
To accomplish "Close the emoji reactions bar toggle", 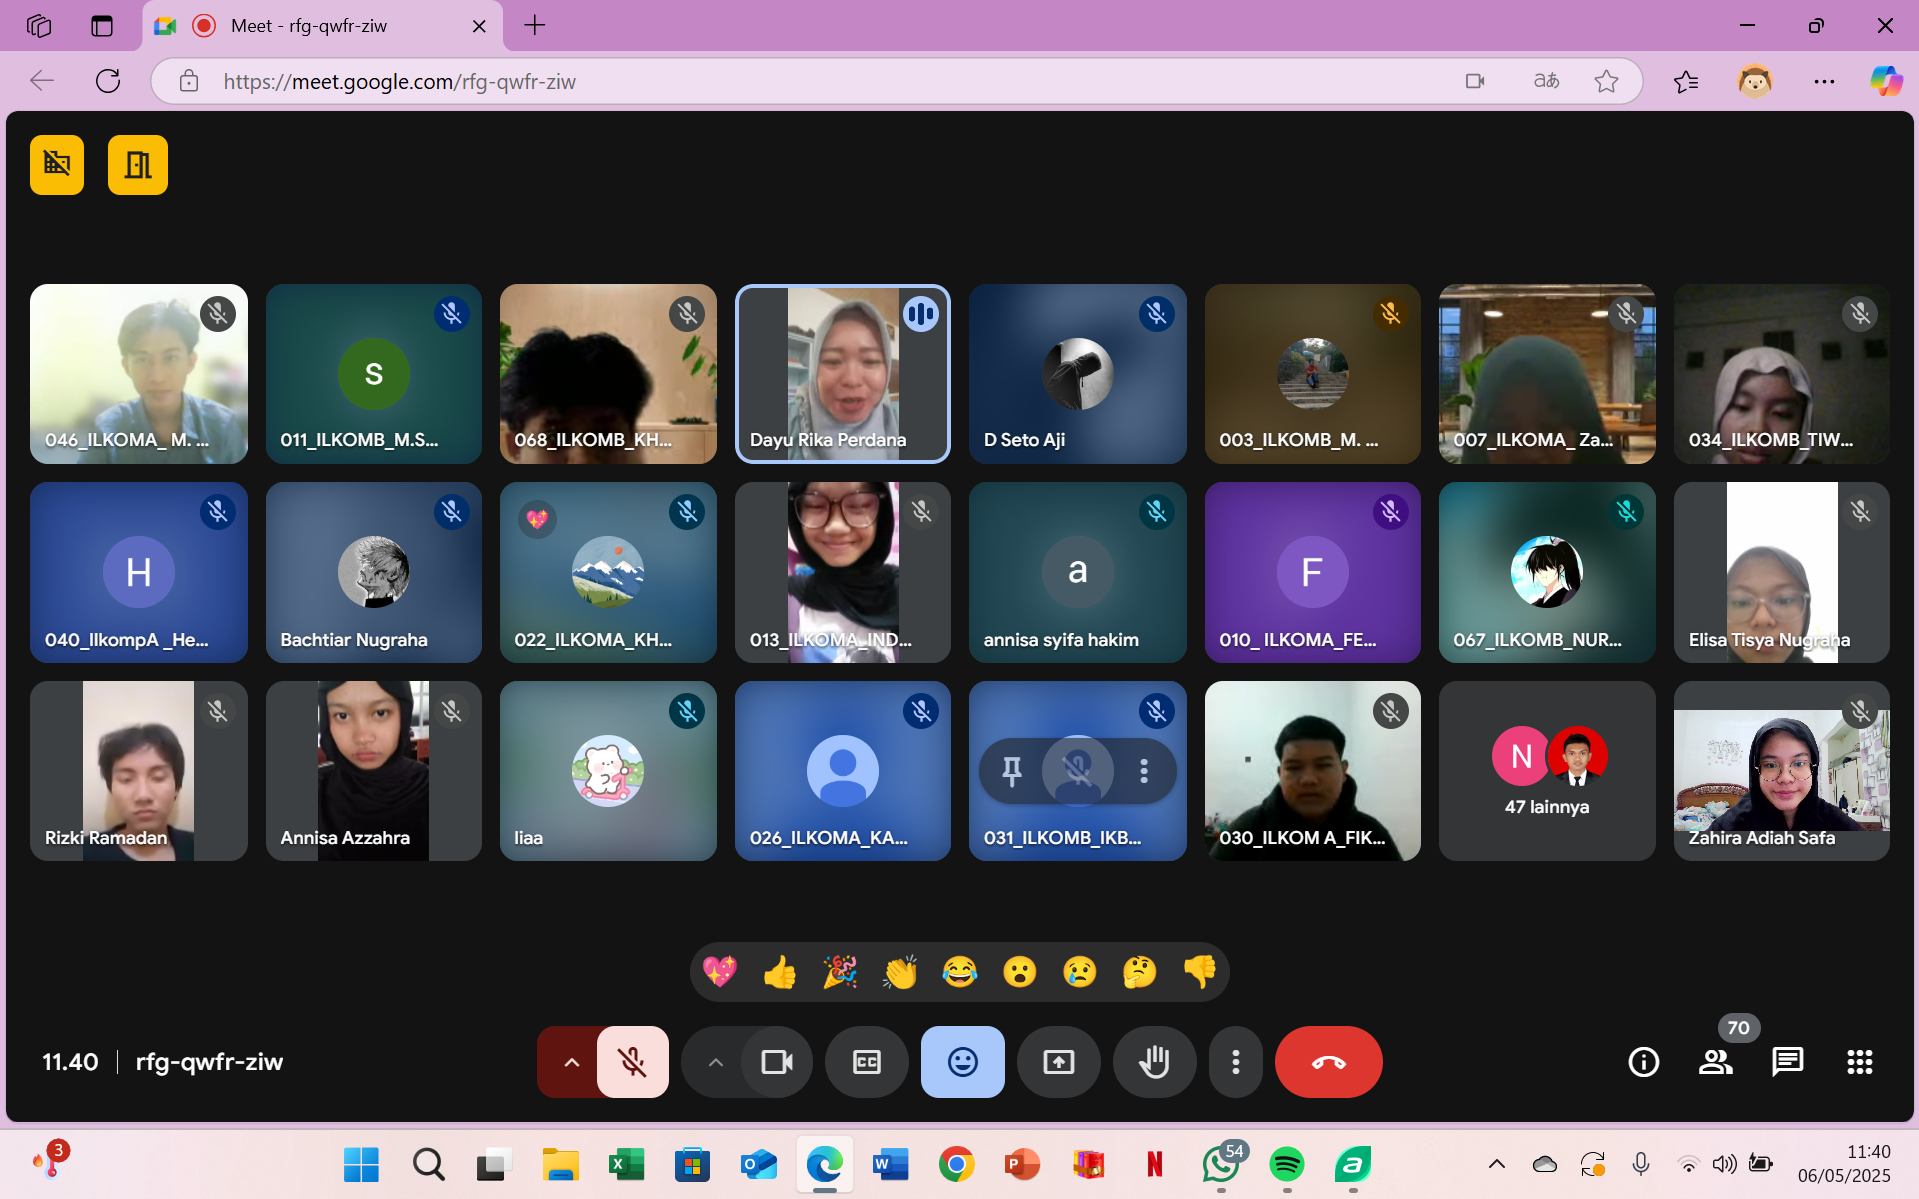I will 962,1062.
